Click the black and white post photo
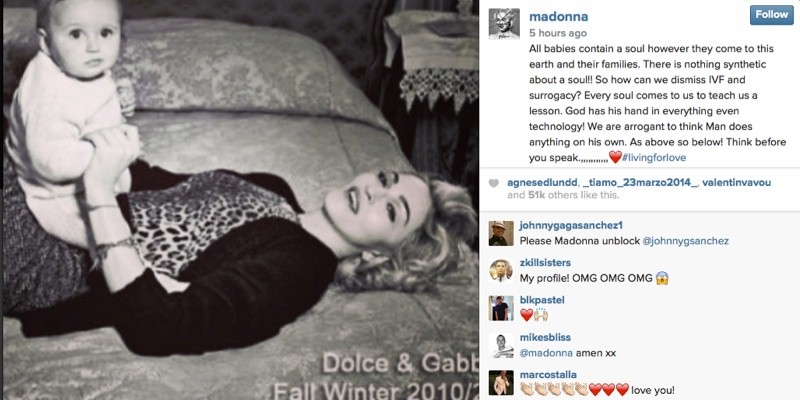Viewport: 800px width, 400px height. [241, 200]
